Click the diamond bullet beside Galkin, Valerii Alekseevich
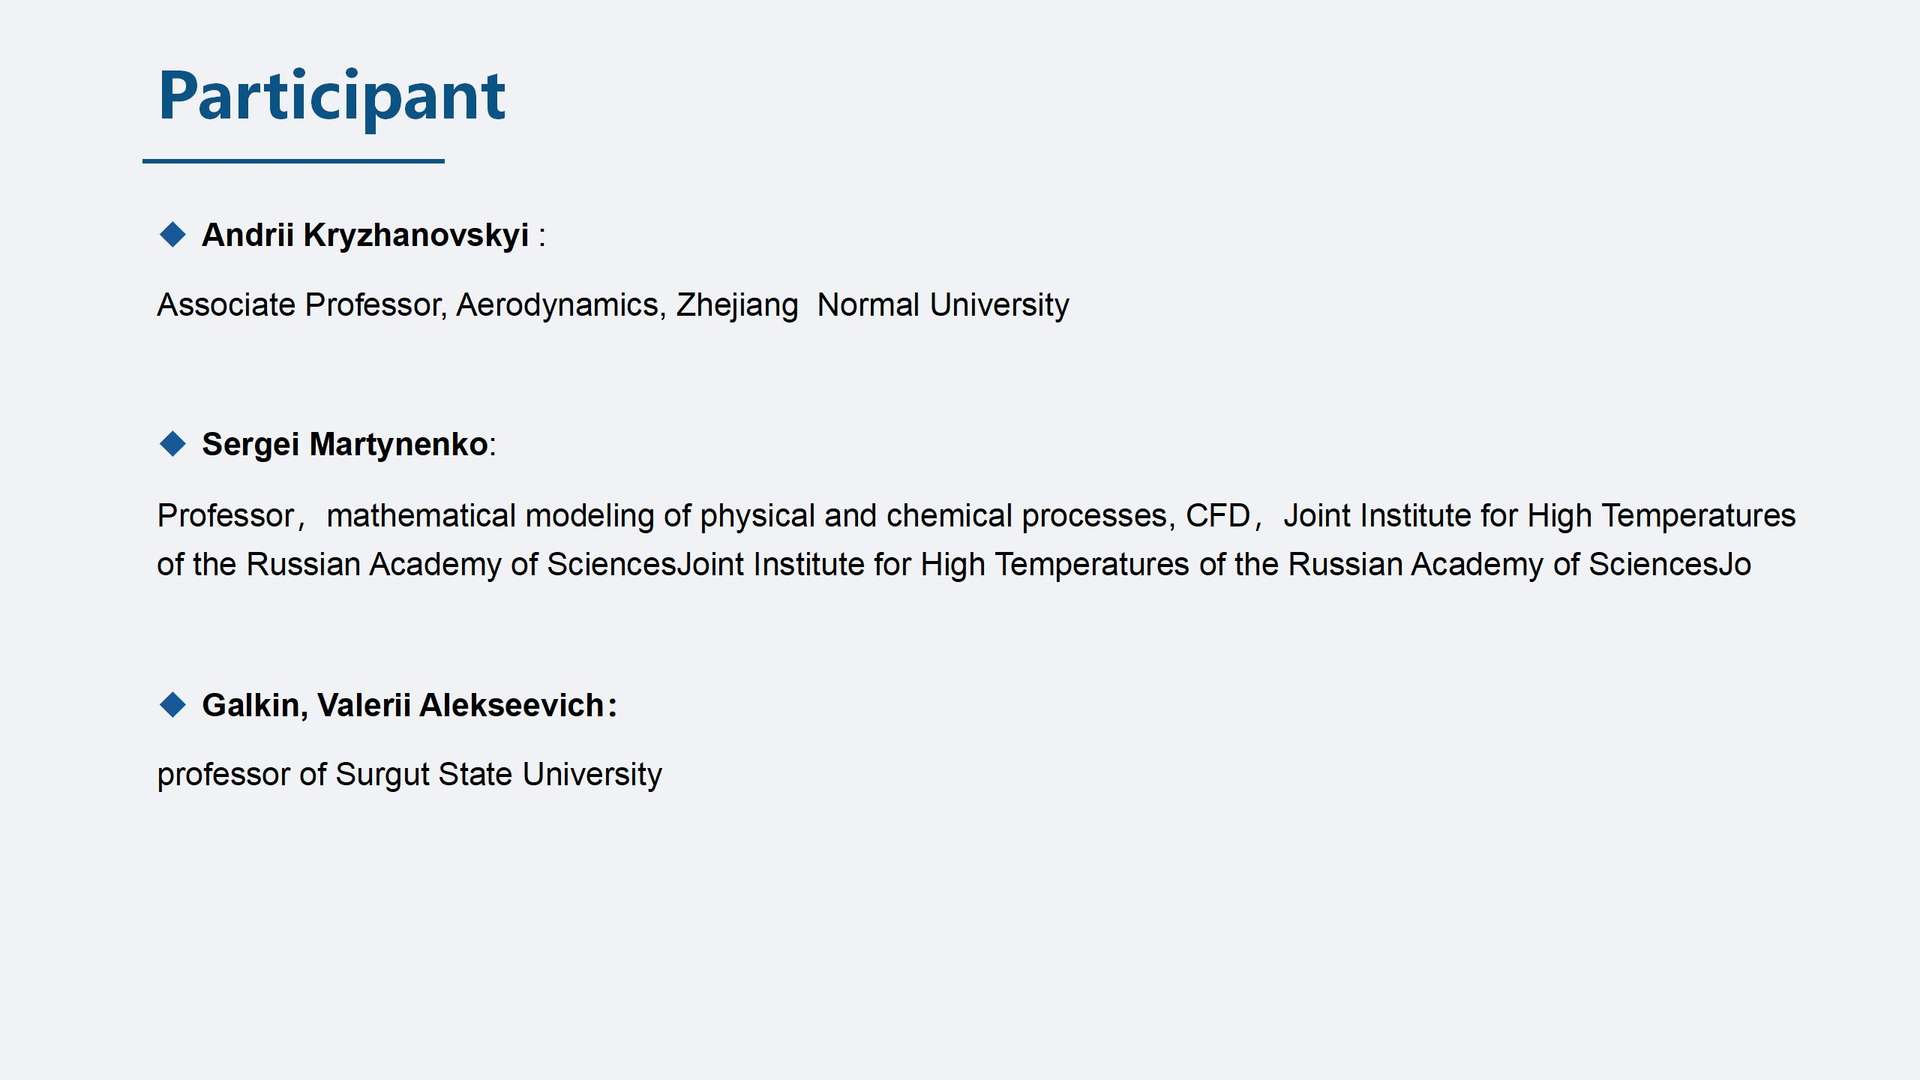Image resolution: width=1920 pixels, height=1080 pixels. click(173, 705)
